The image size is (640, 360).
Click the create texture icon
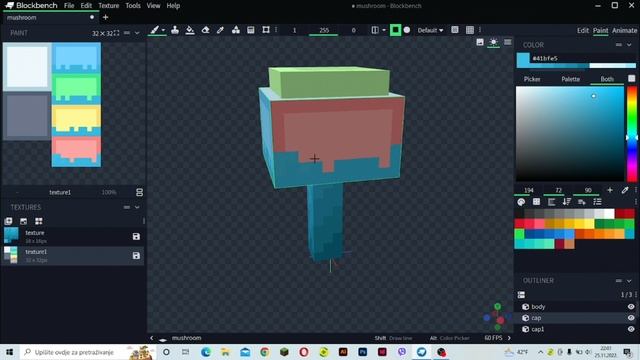(x=8, y=221)
